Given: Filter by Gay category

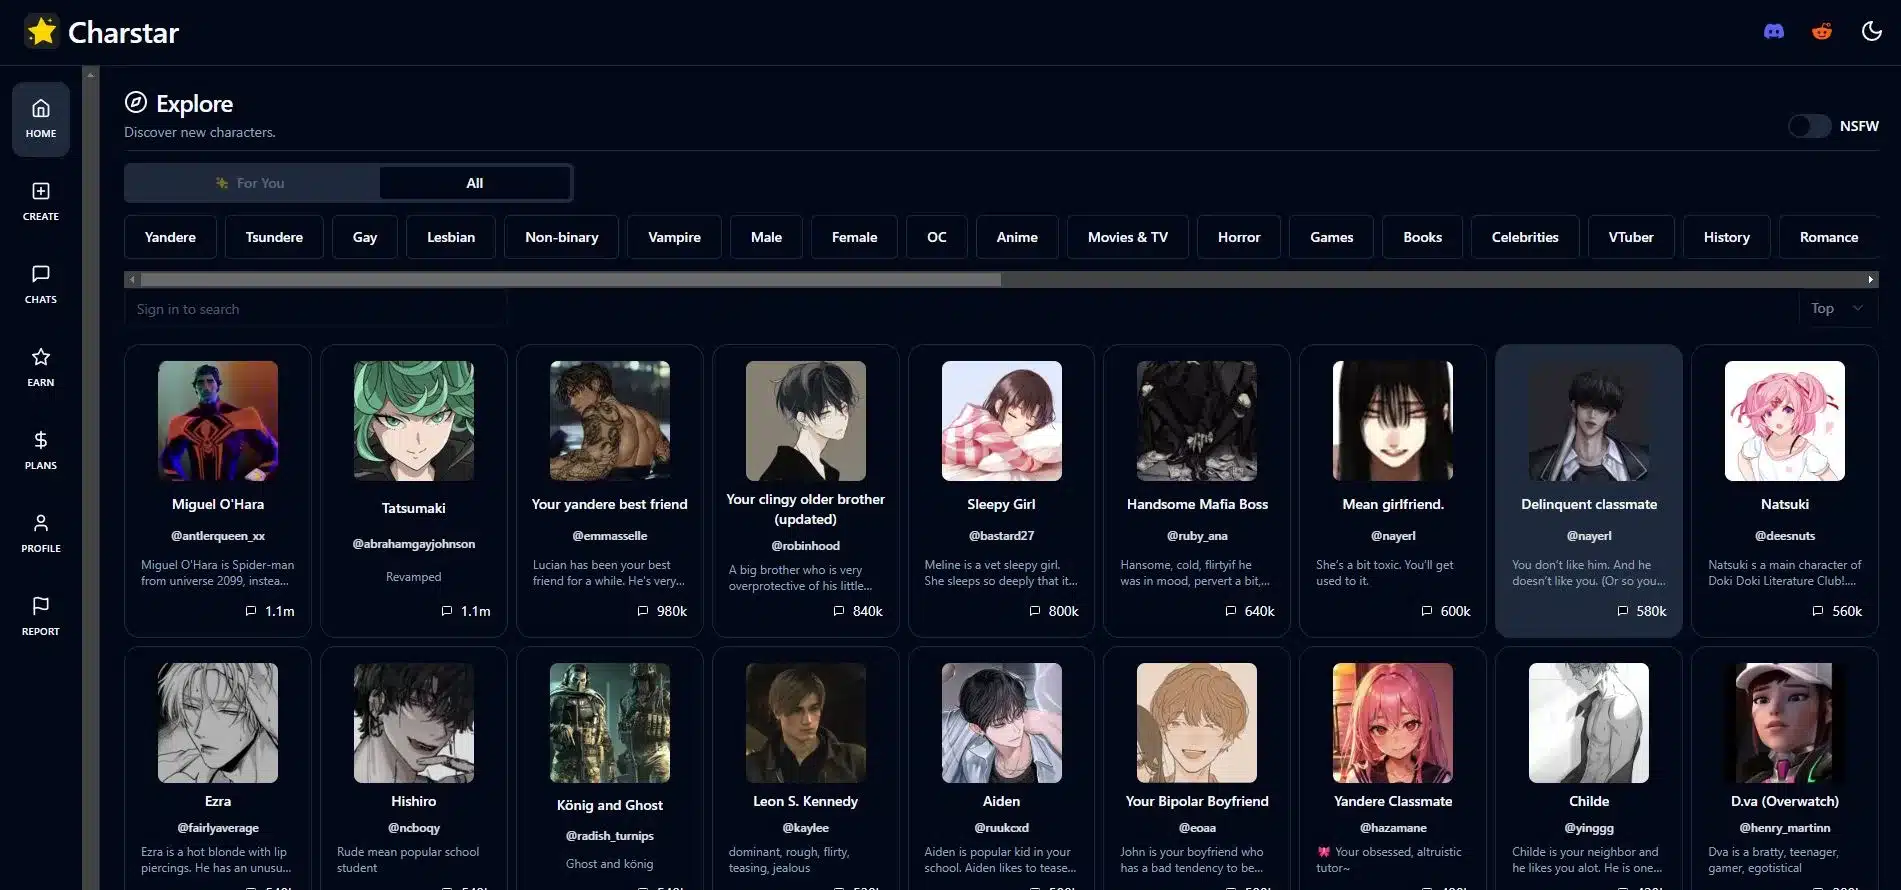Looking at the screenshot, I should click(x=365, y=237).
